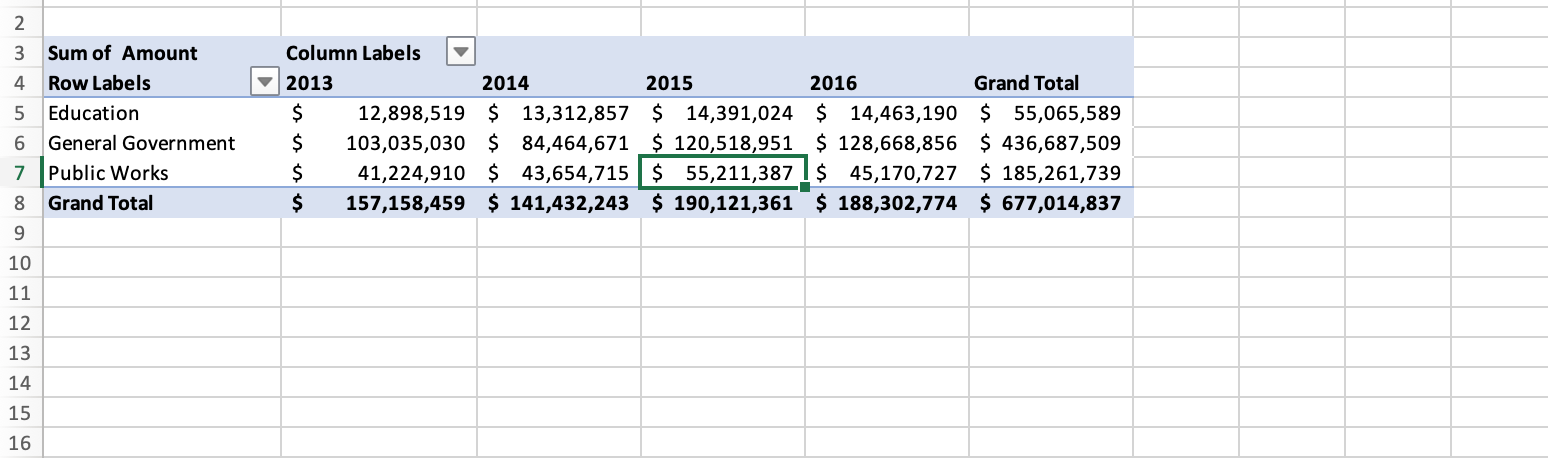
Task: Select row header 7
Action: coord(20,173)
